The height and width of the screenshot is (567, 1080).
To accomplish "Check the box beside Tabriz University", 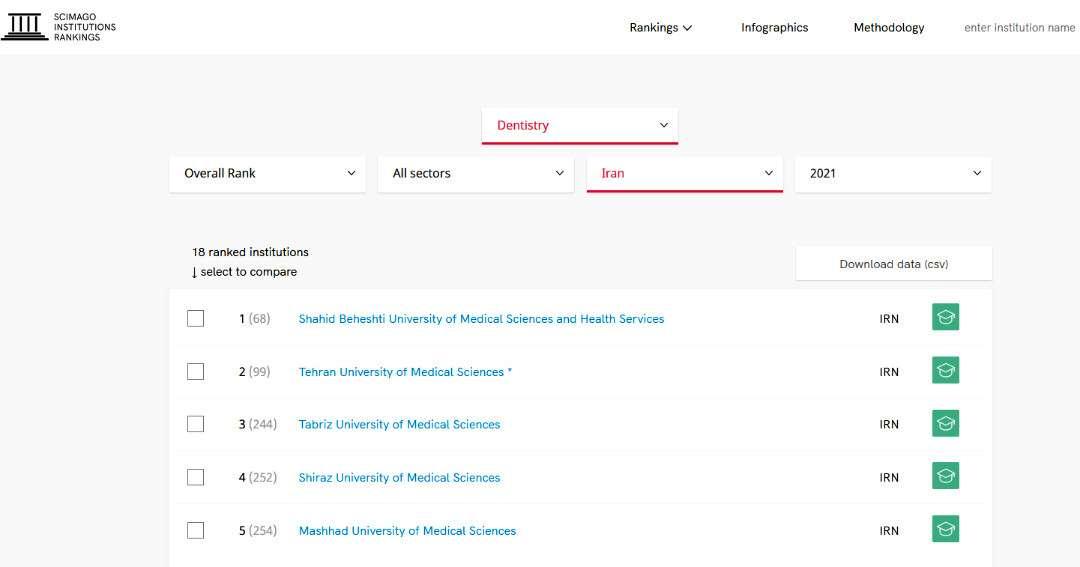I will (196, 424).
